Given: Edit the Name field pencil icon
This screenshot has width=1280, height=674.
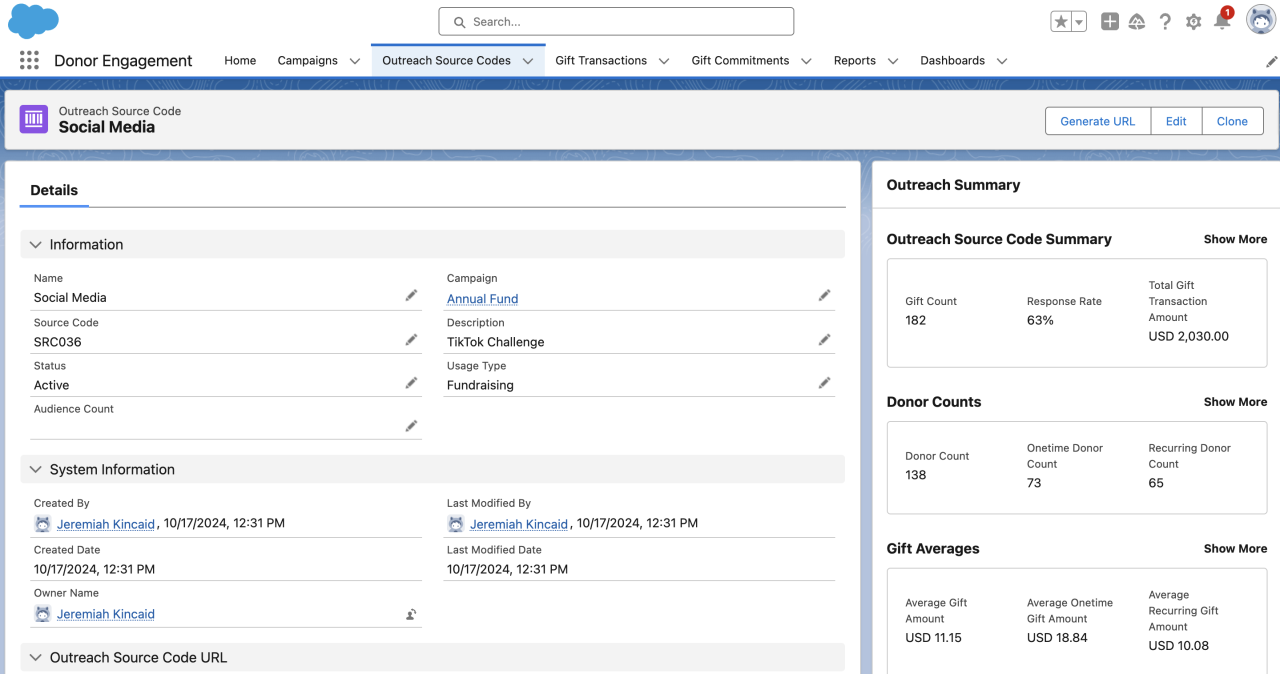Looking at the screenshot, I should (x=411, y=295).
